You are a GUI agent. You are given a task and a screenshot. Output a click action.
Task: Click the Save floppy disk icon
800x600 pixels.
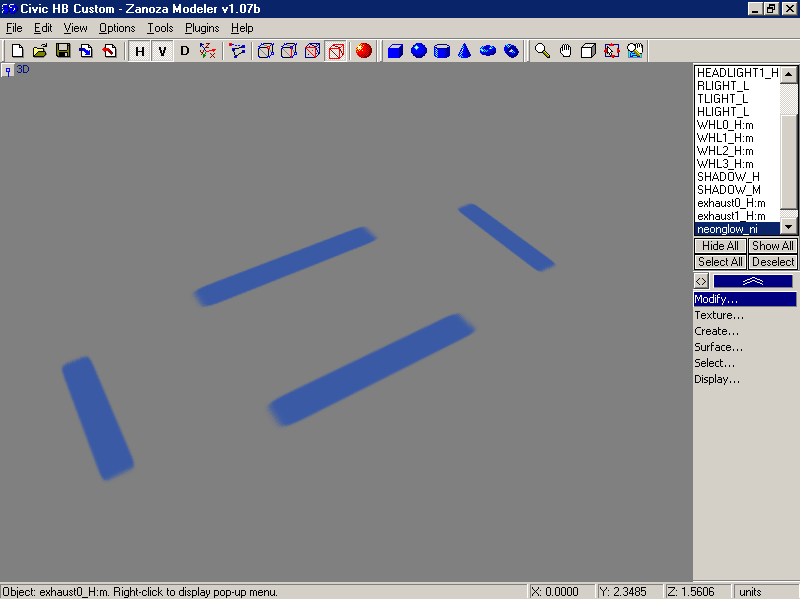click(62, 51)
